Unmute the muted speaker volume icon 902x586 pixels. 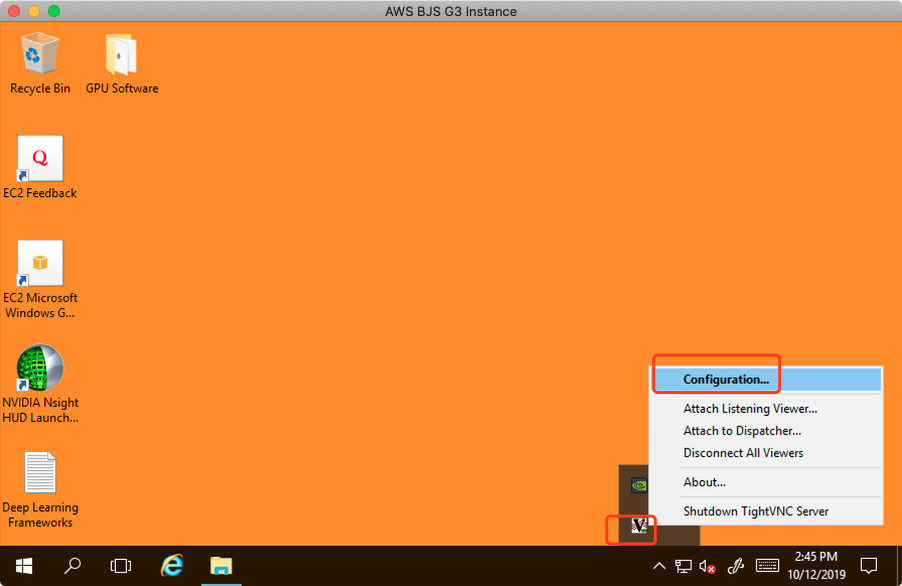click(x=708, y=566)
